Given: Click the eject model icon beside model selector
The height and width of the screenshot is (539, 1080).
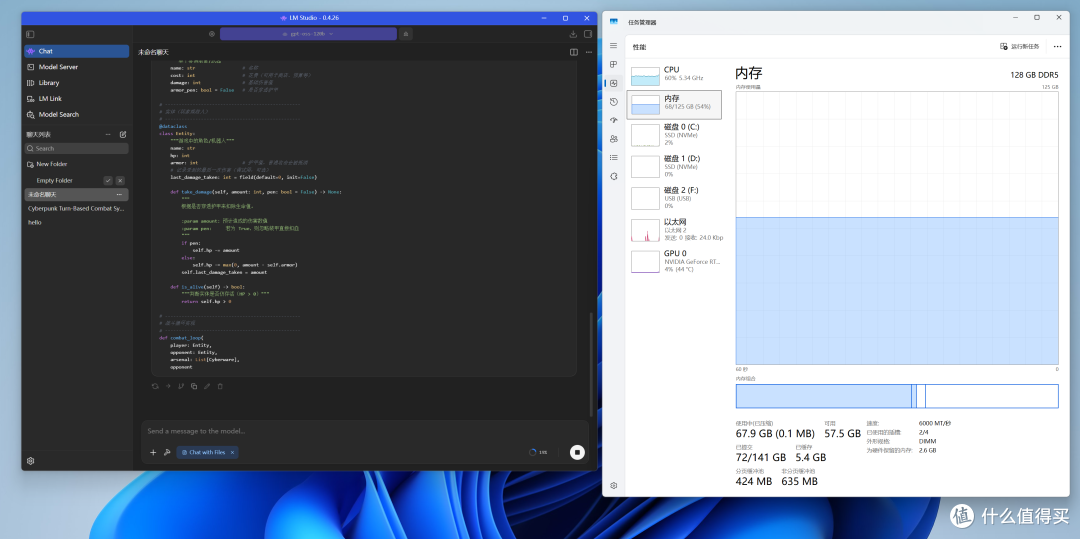Looking at the screenshot, I should coord(406,34).
